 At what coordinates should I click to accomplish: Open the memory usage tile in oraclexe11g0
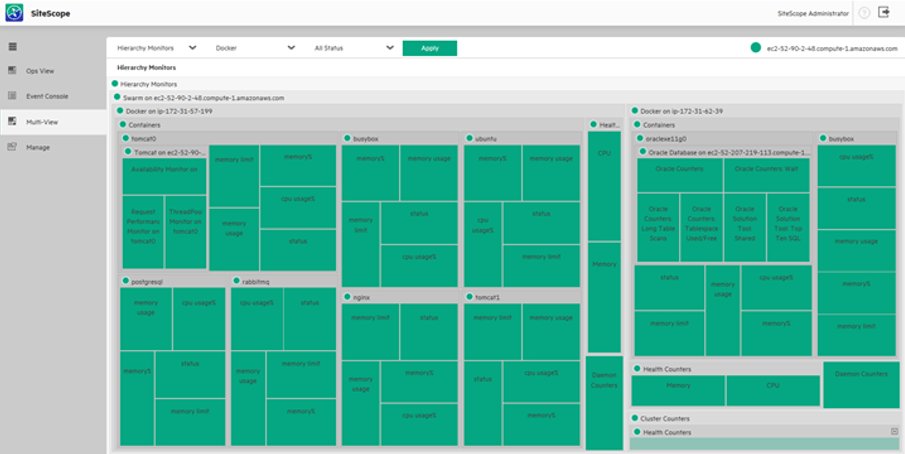[x=723, y=310]
